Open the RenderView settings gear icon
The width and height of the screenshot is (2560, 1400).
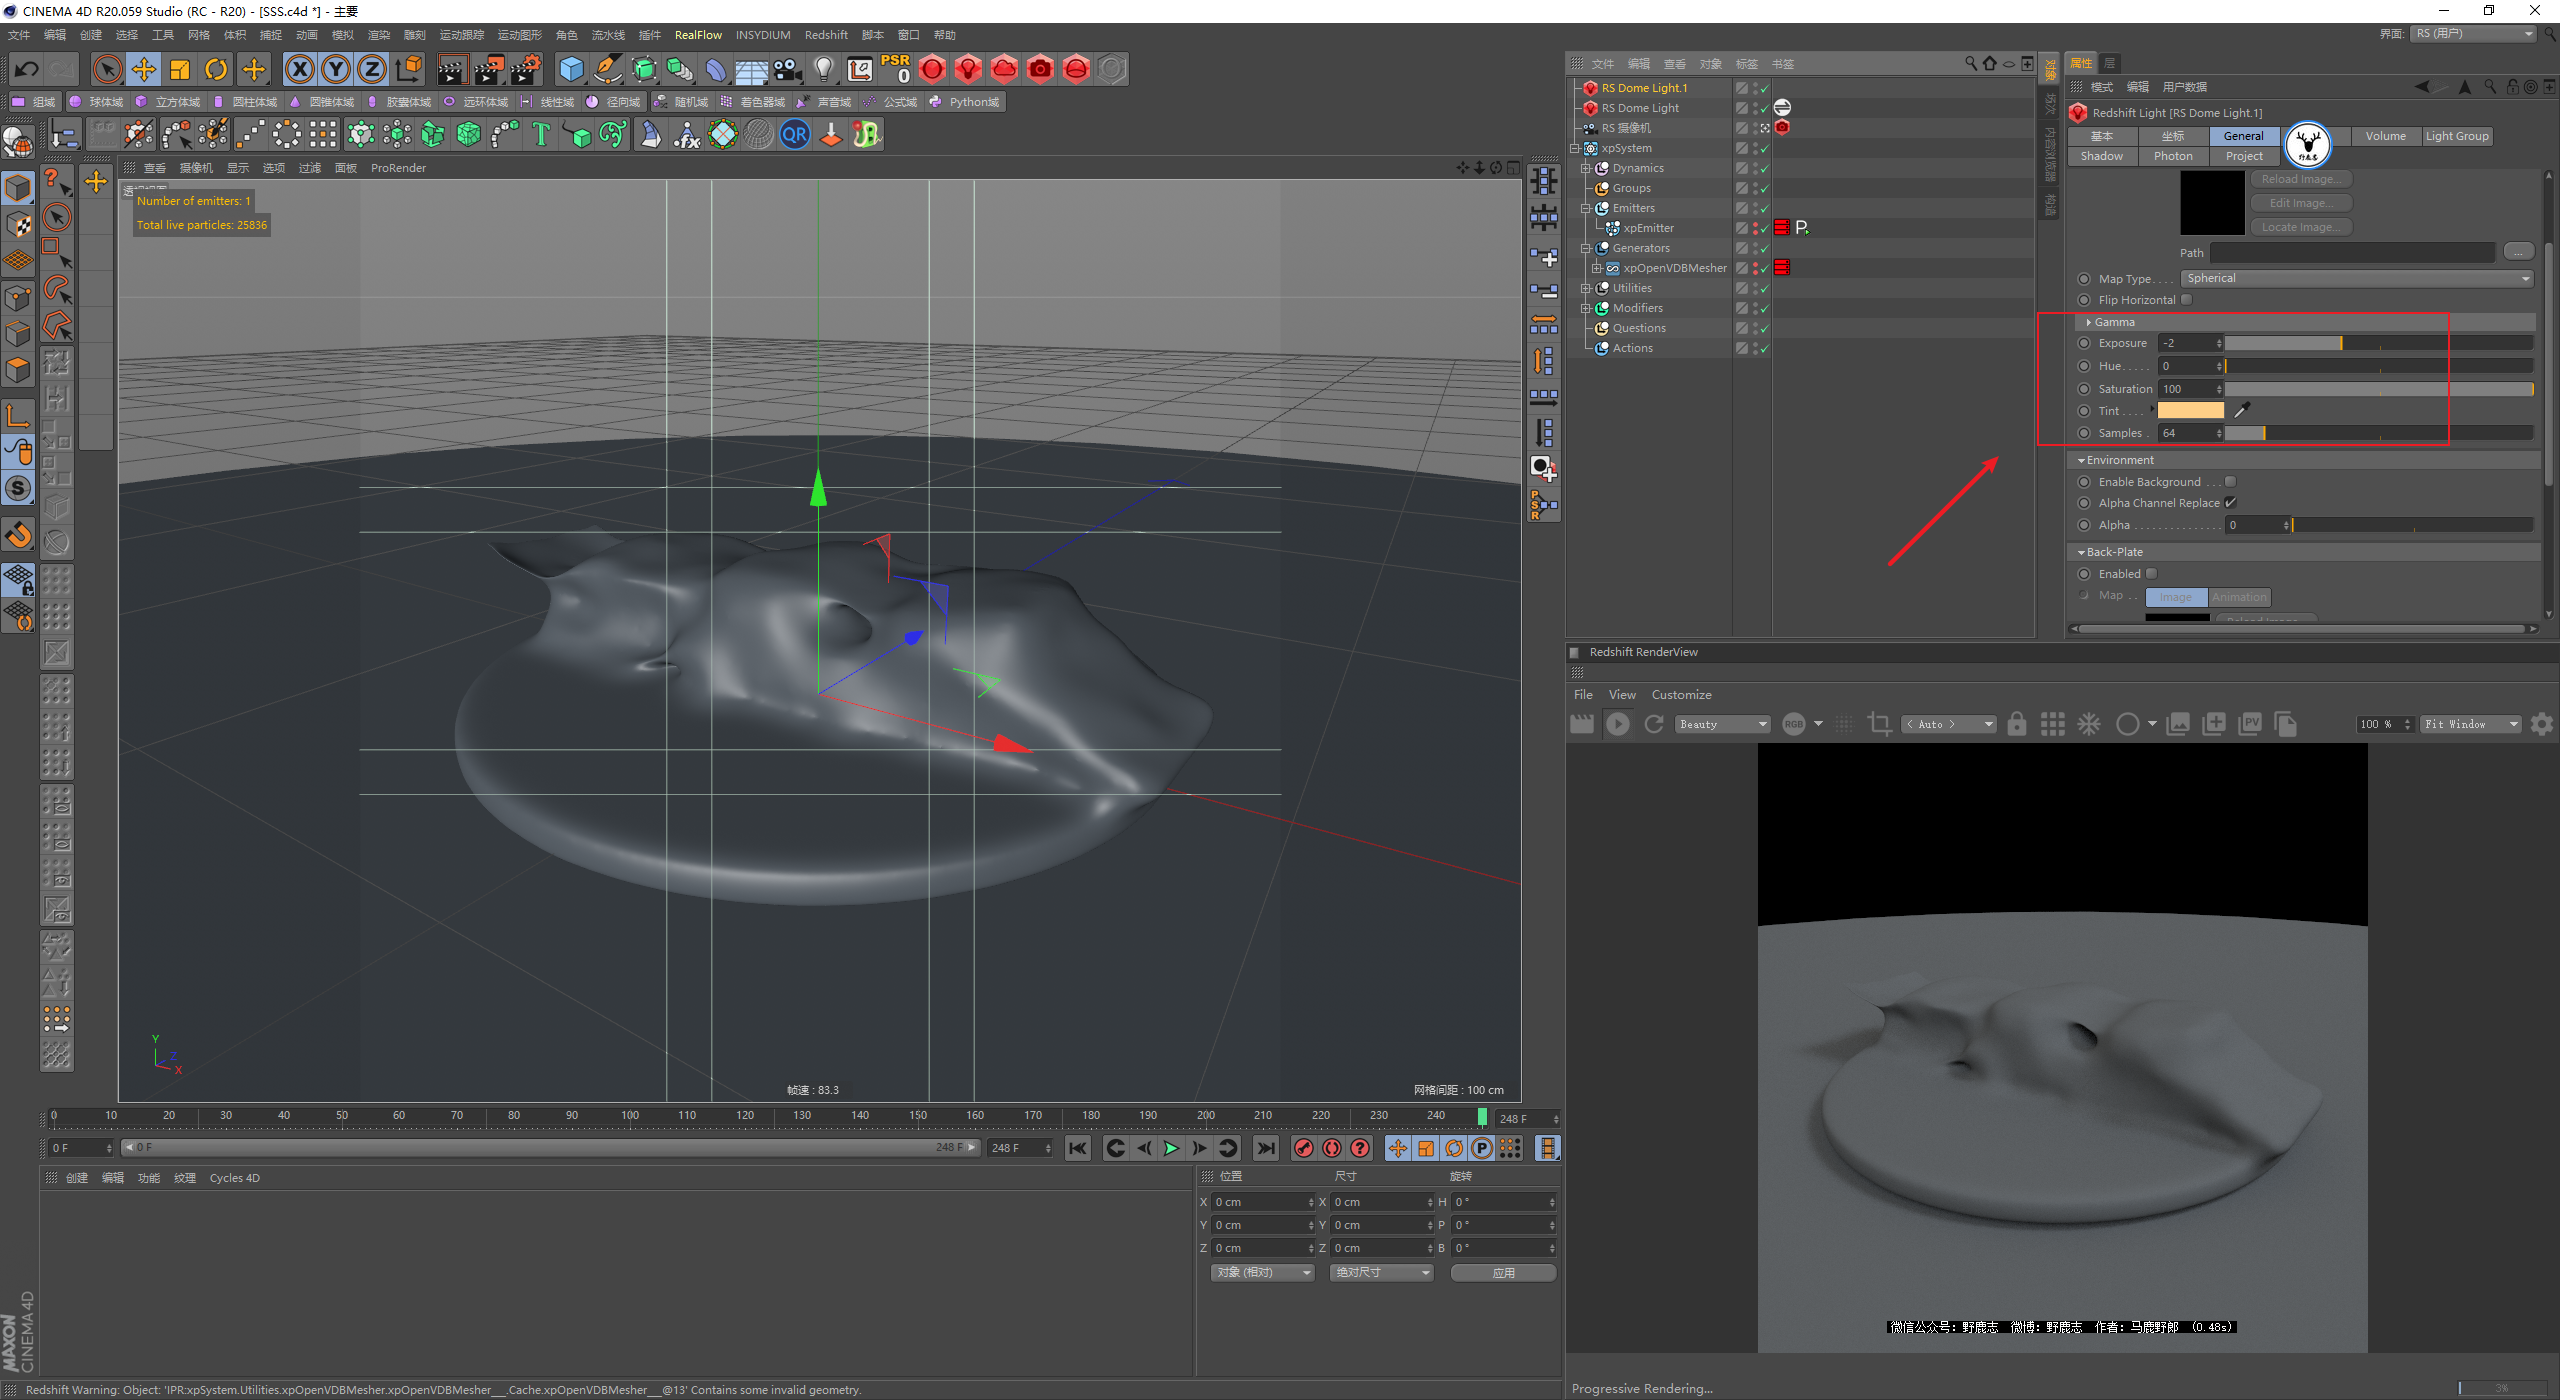point(2541,724)
